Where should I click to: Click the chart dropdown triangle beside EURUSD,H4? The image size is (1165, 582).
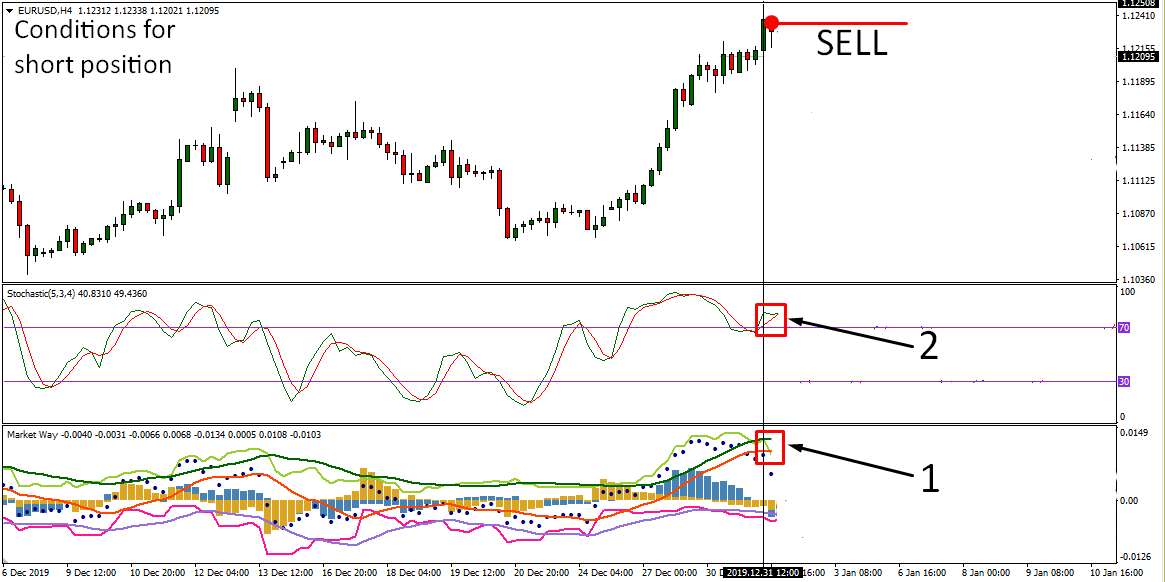7,11
